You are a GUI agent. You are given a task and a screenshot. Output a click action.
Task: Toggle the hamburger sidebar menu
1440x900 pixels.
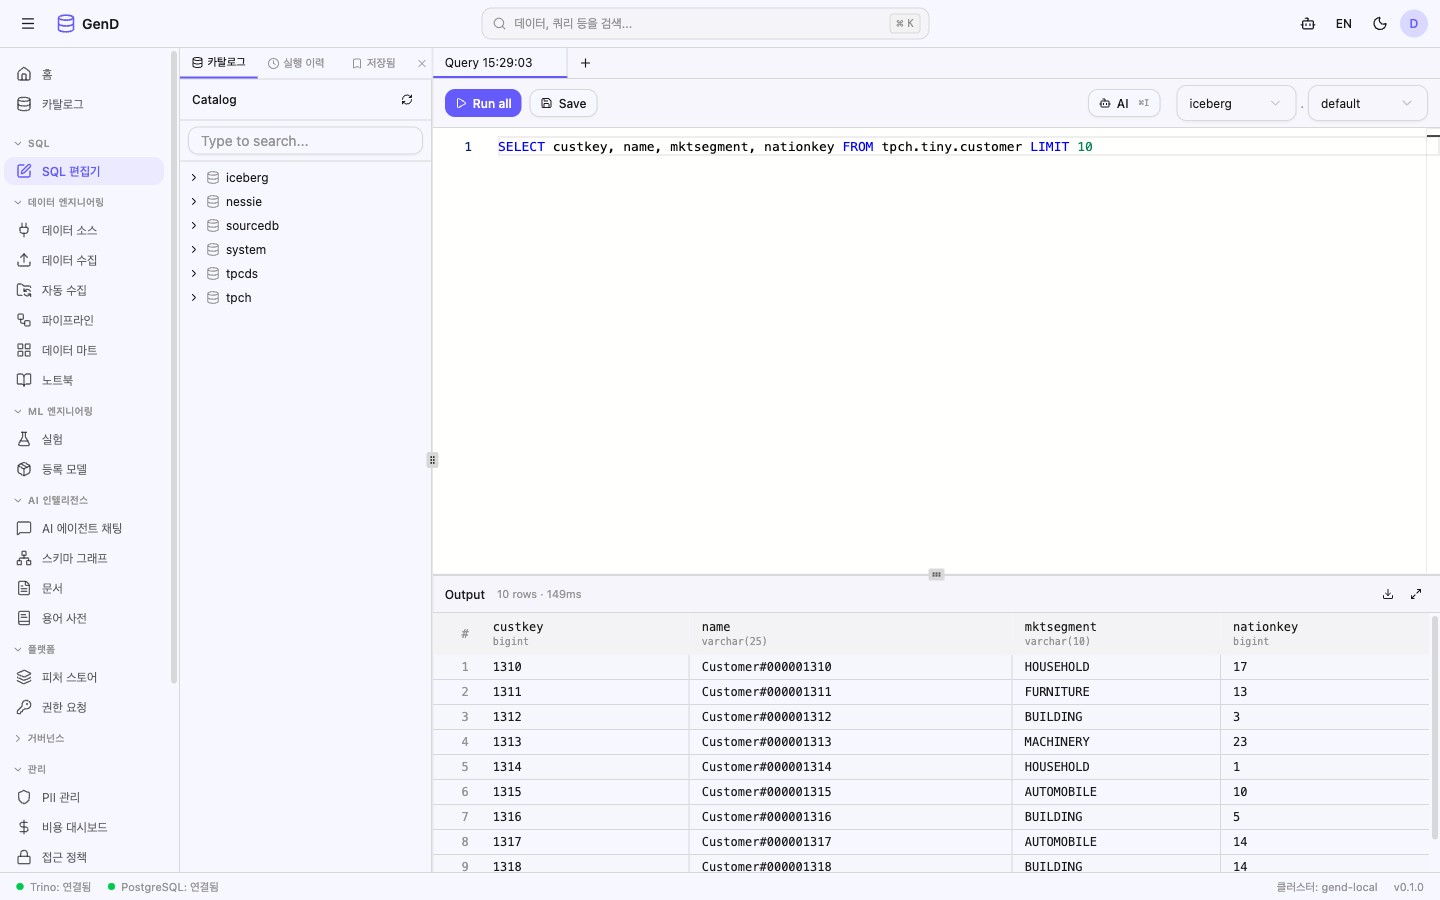pyautogui.click(x=28, y=24)
